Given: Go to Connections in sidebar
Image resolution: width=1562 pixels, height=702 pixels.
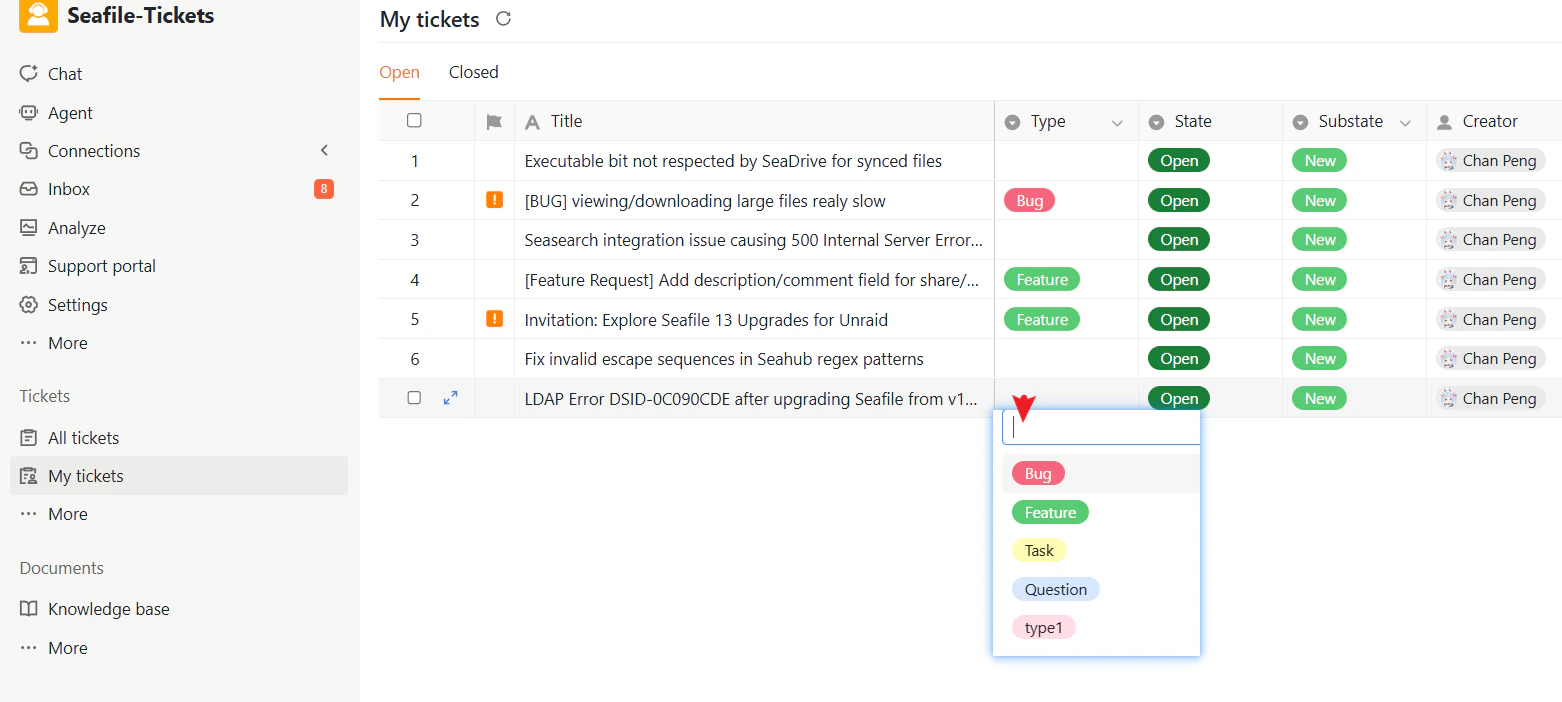Looking at the screenshot, I should click(94, 151).
